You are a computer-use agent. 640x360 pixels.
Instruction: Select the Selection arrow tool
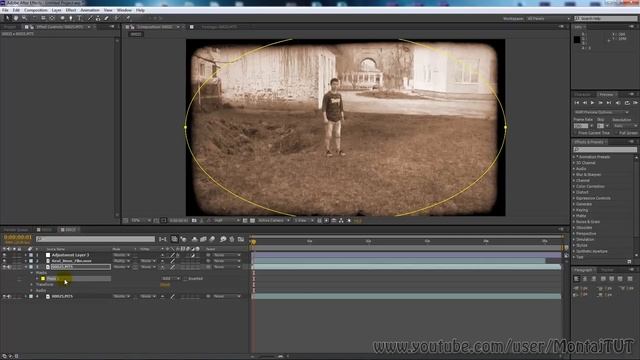pos(7,18)
